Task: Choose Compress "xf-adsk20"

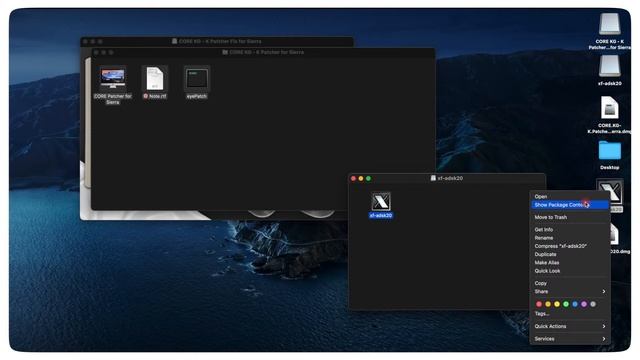Action: click(560, 246)
